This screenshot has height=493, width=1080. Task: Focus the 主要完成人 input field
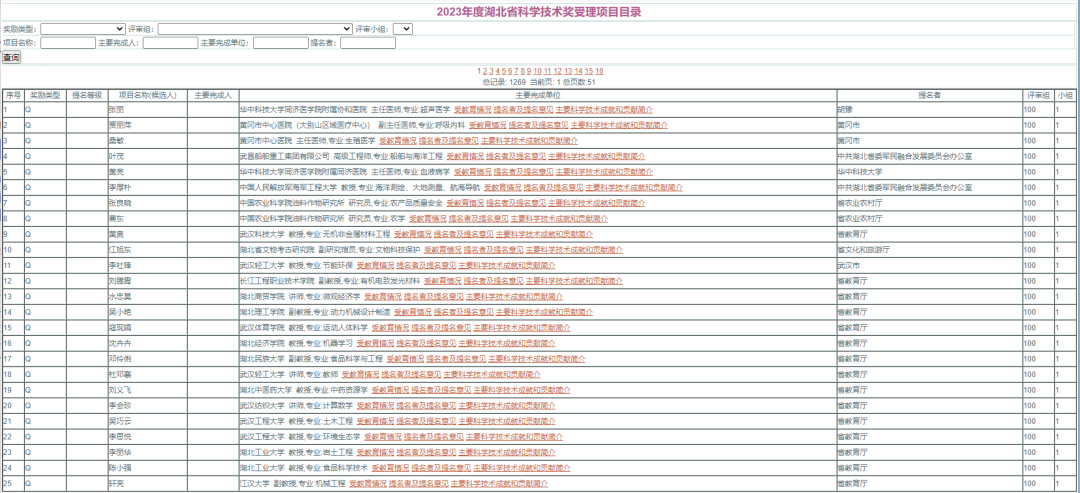click(170, 43)
